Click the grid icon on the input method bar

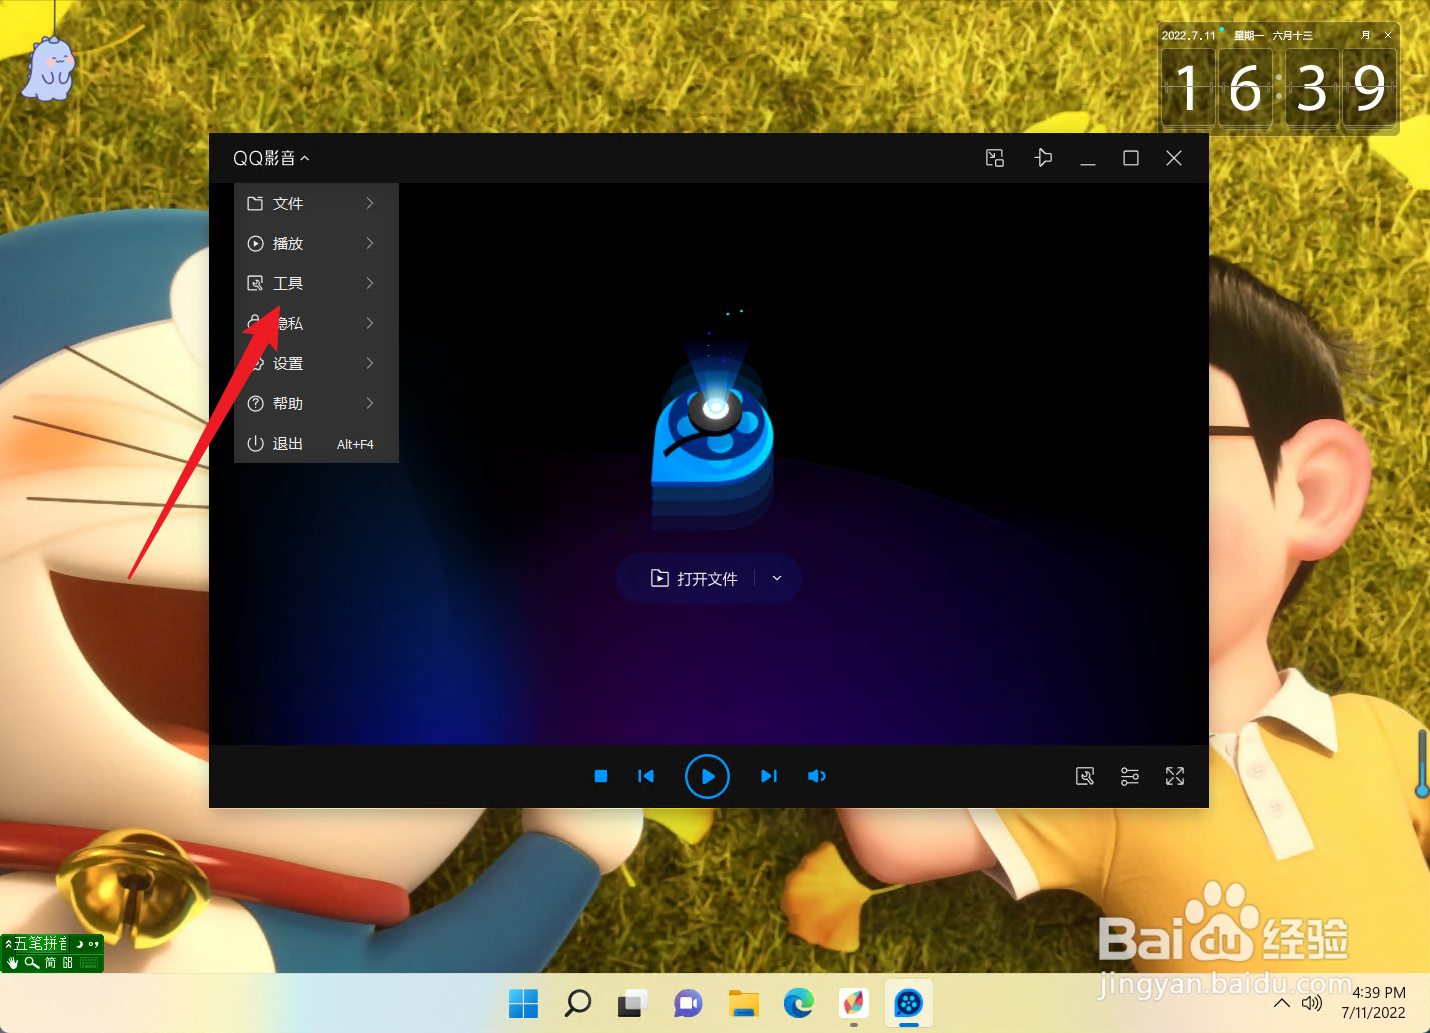pyautogui.click(x=68, y=963)
